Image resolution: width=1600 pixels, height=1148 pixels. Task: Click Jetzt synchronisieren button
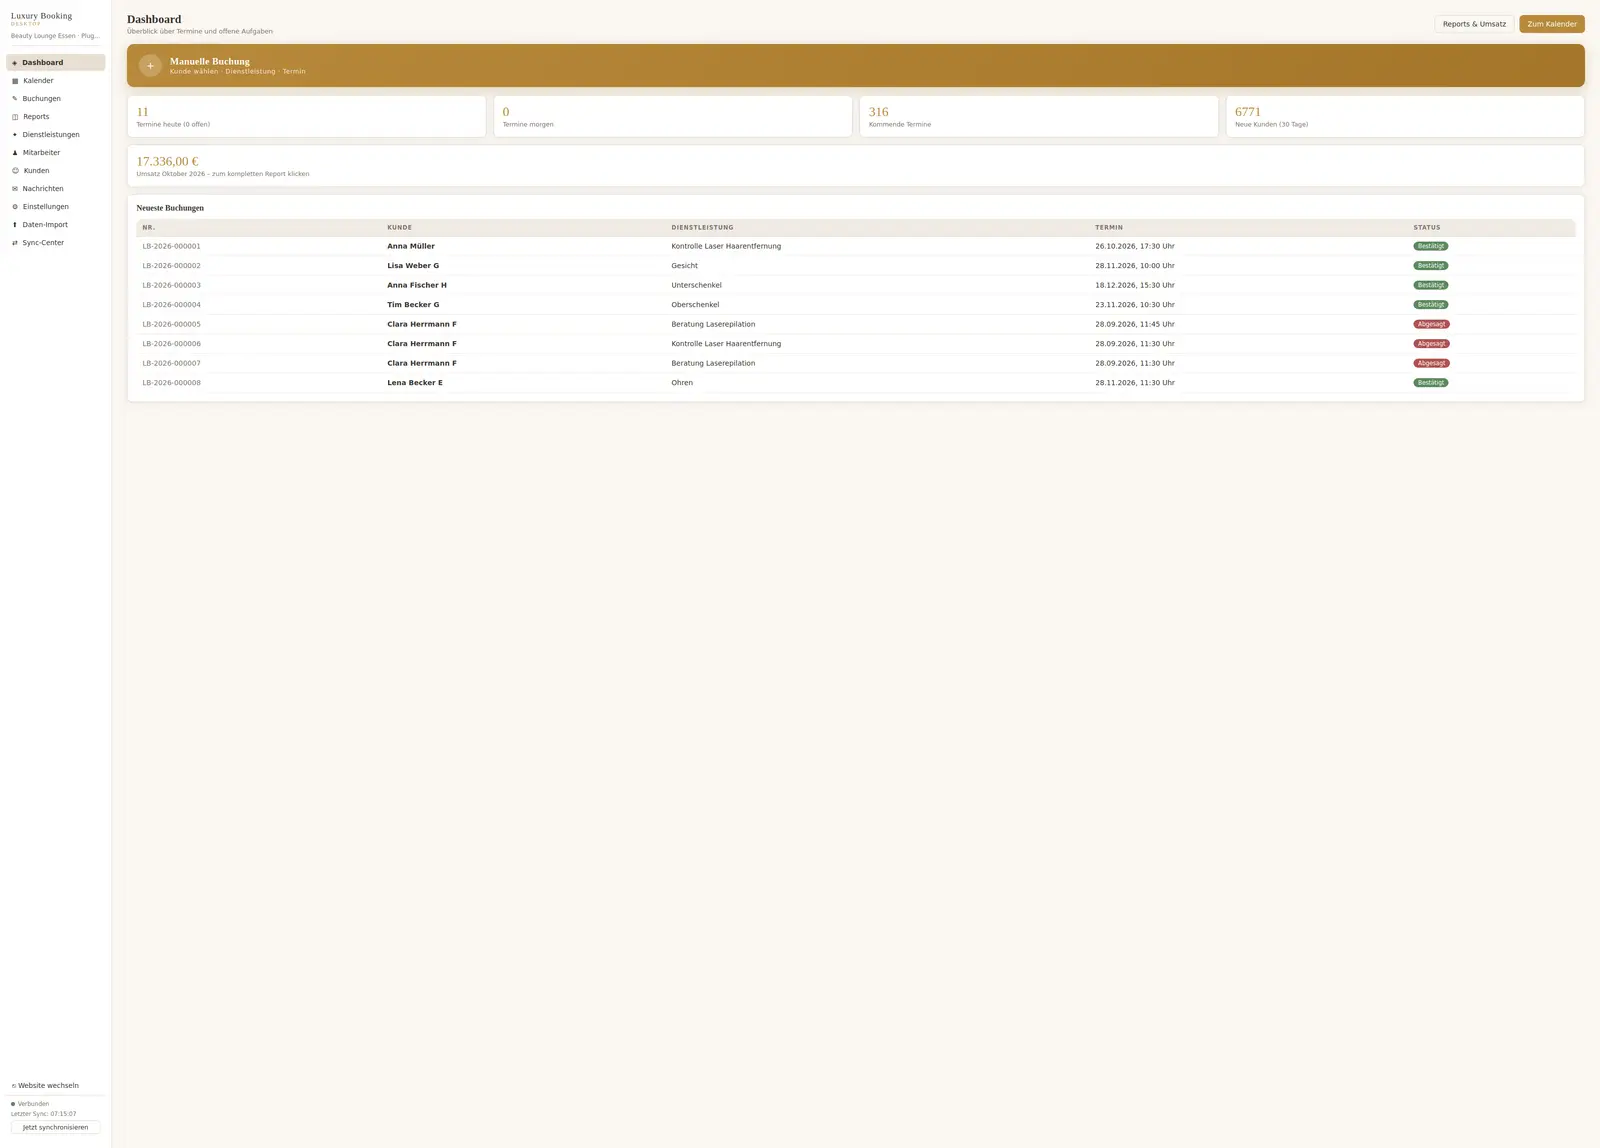point(56,1127)
